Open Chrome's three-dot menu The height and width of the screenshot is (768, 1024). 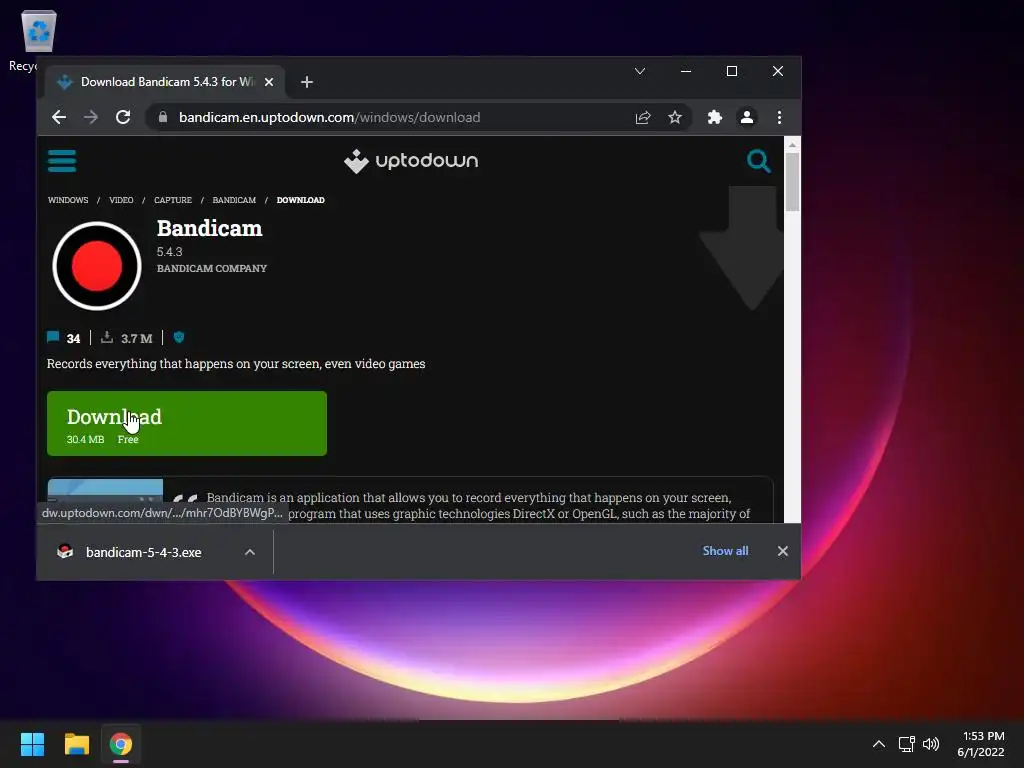click(x=779, y=118)
